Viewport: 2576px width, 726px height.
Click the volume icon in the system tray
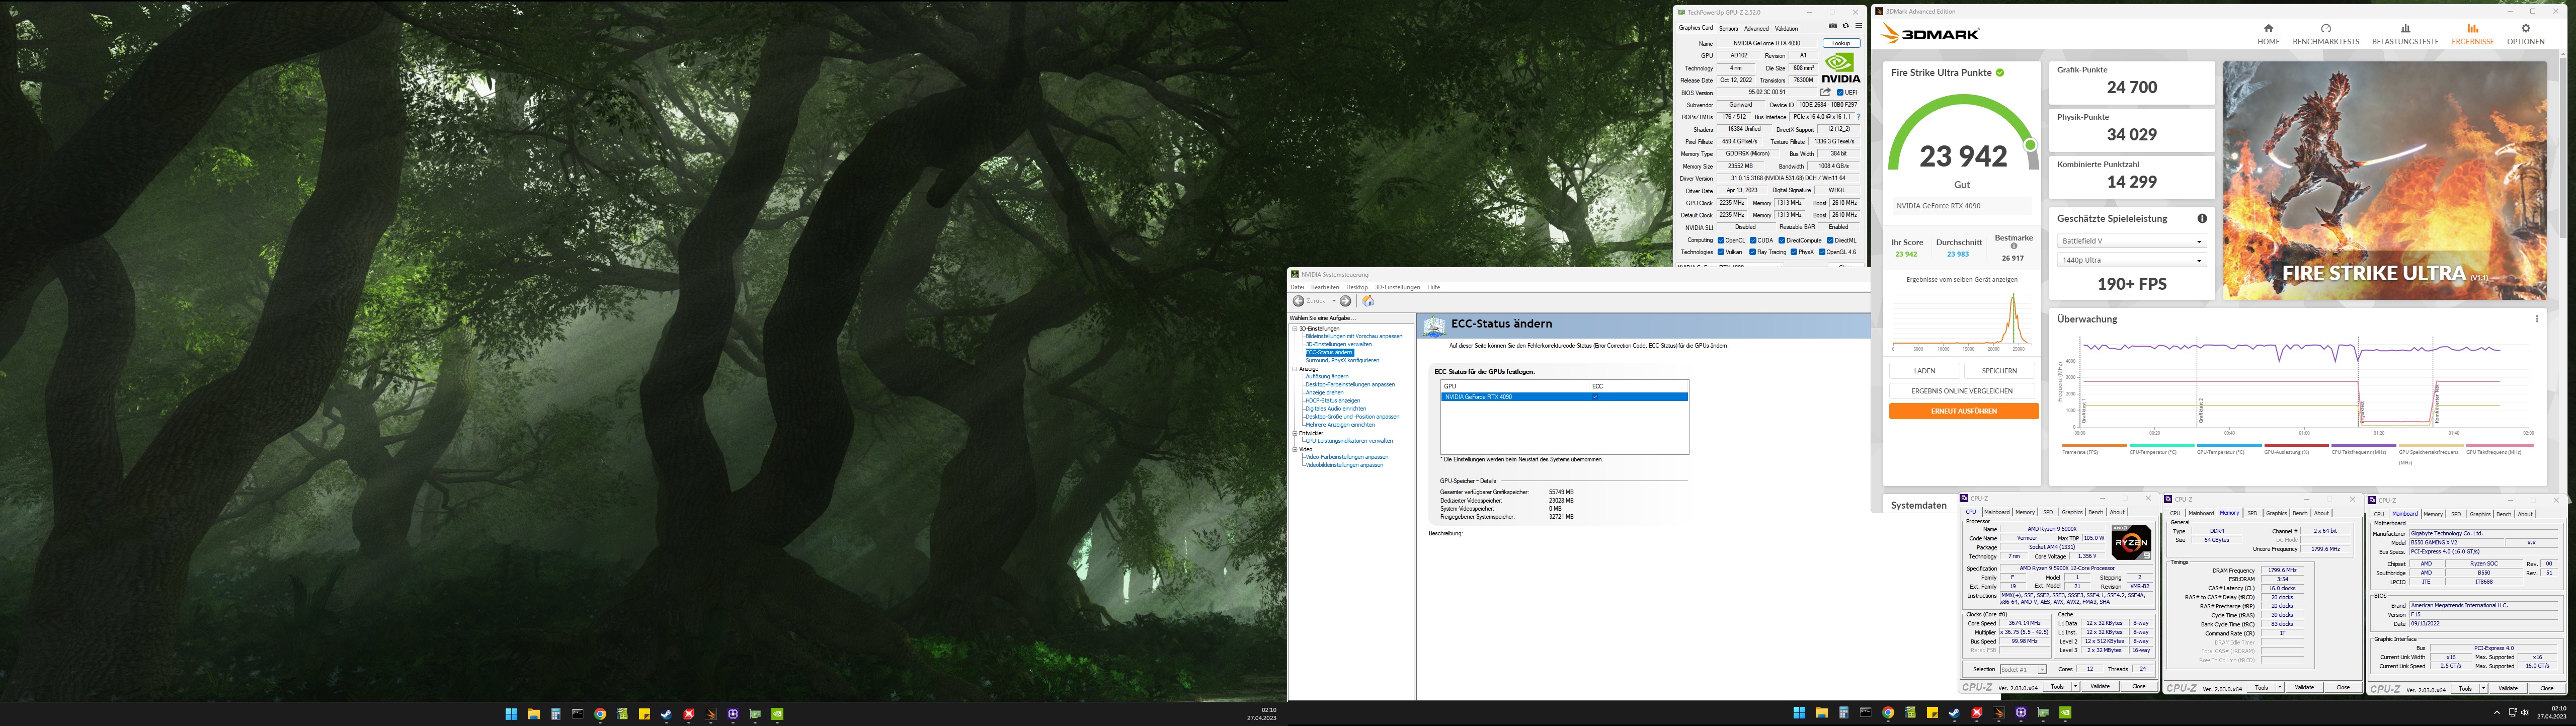(x=2525, y=713)
